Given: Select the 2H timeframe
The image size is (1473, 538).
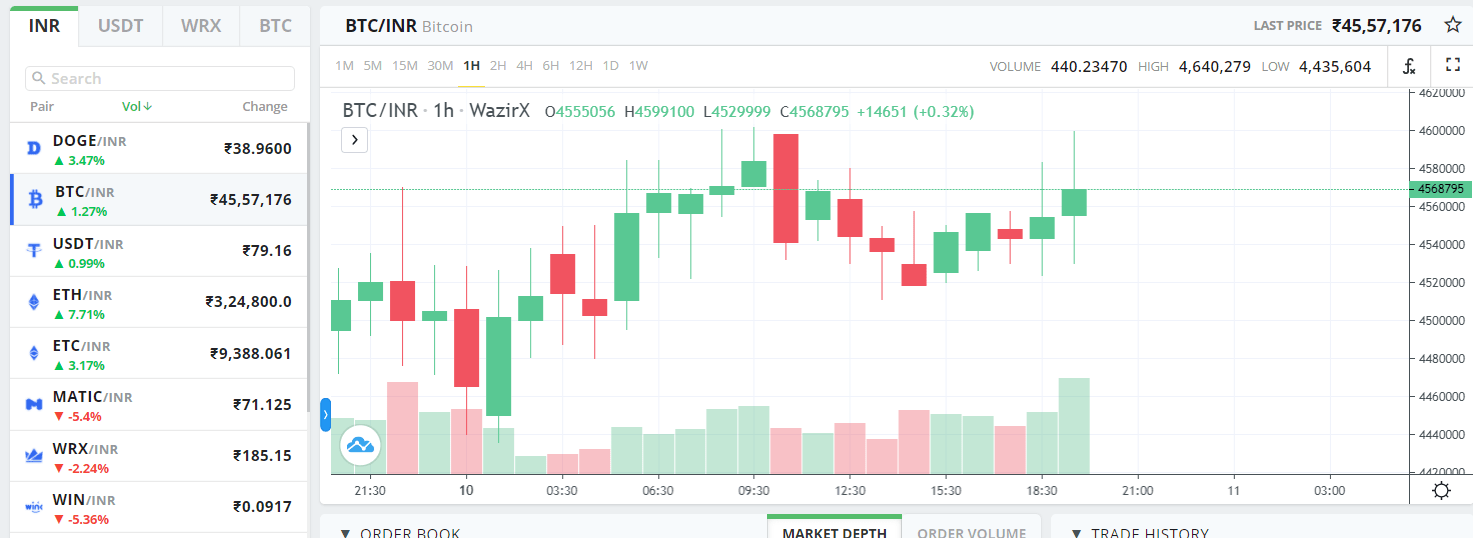Looking at the screenshot, I should [x=498, y=65].
